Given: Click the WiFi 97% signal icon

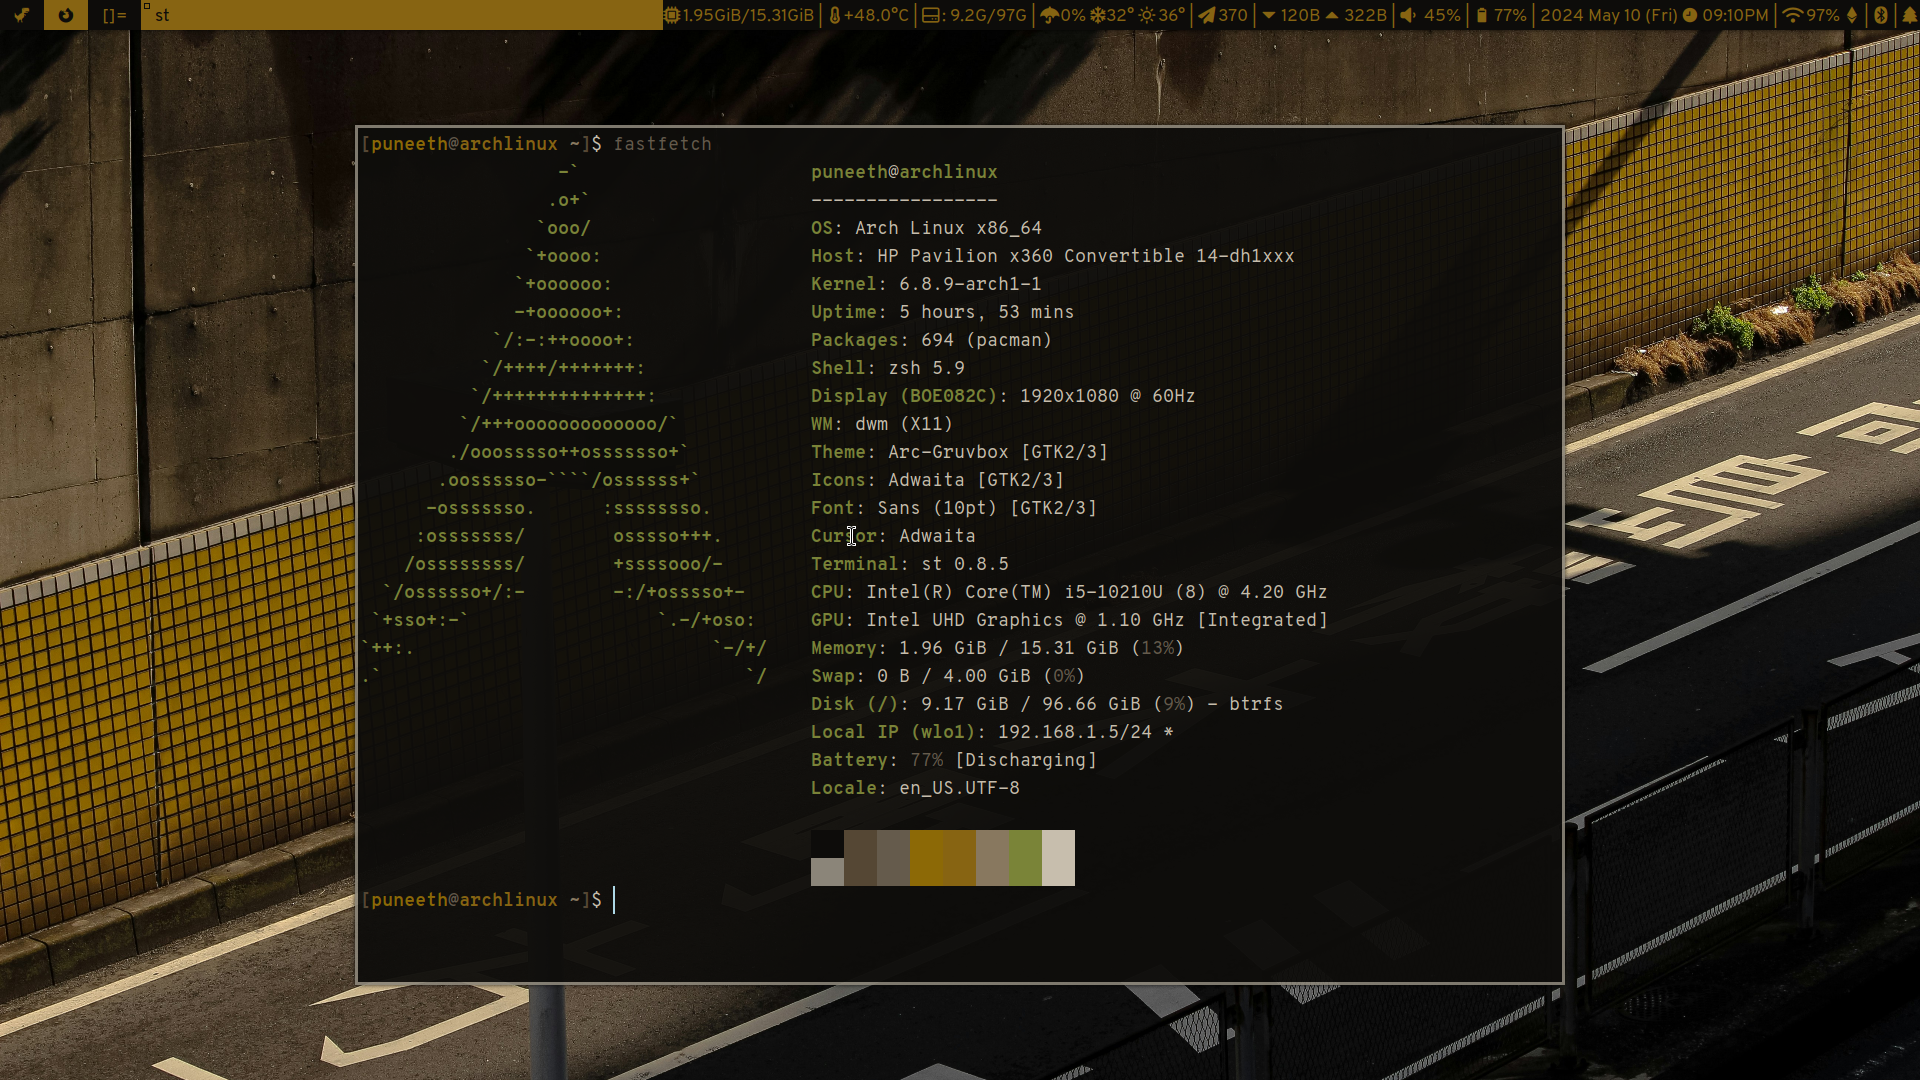Looking at the screenshot, I should pos(1792,15).
